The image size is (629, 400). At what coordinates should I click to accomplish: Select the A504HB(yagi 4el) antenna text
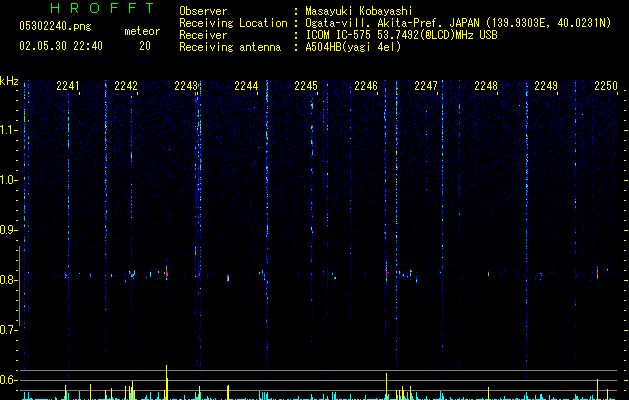click(x=353, y=47)
